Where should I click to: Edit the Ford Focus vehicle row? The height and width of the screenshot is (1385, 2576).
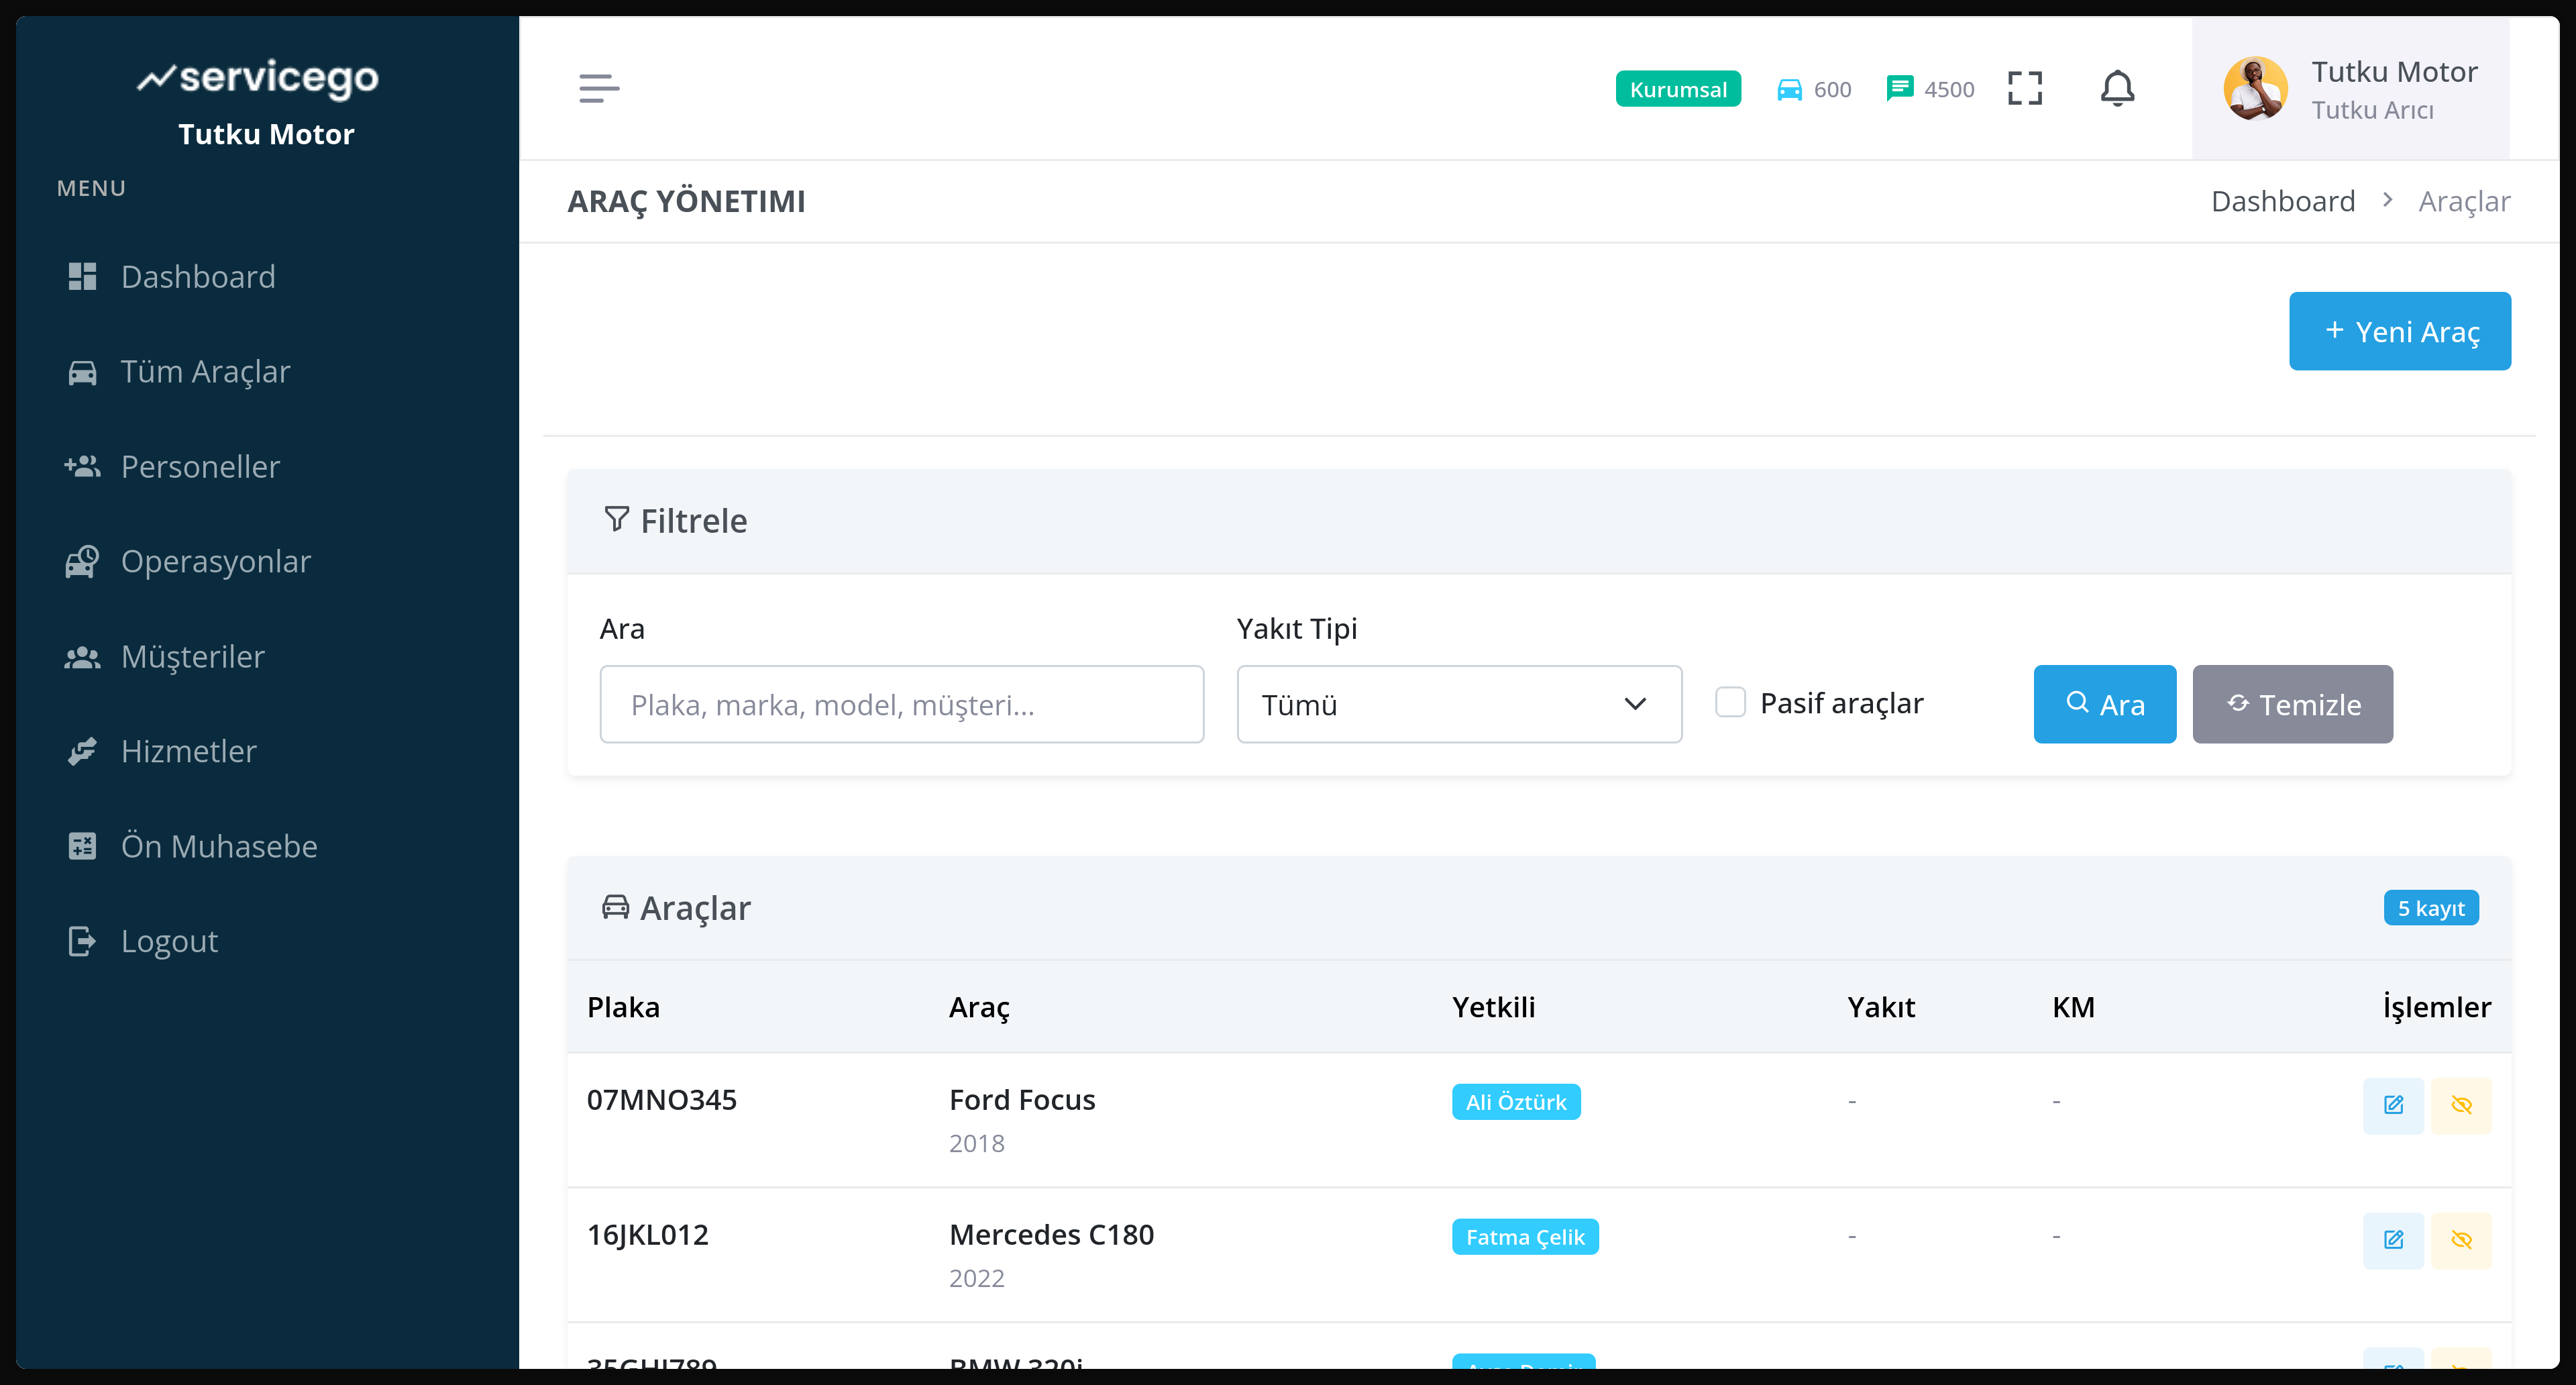[x=2393, y=1105]
